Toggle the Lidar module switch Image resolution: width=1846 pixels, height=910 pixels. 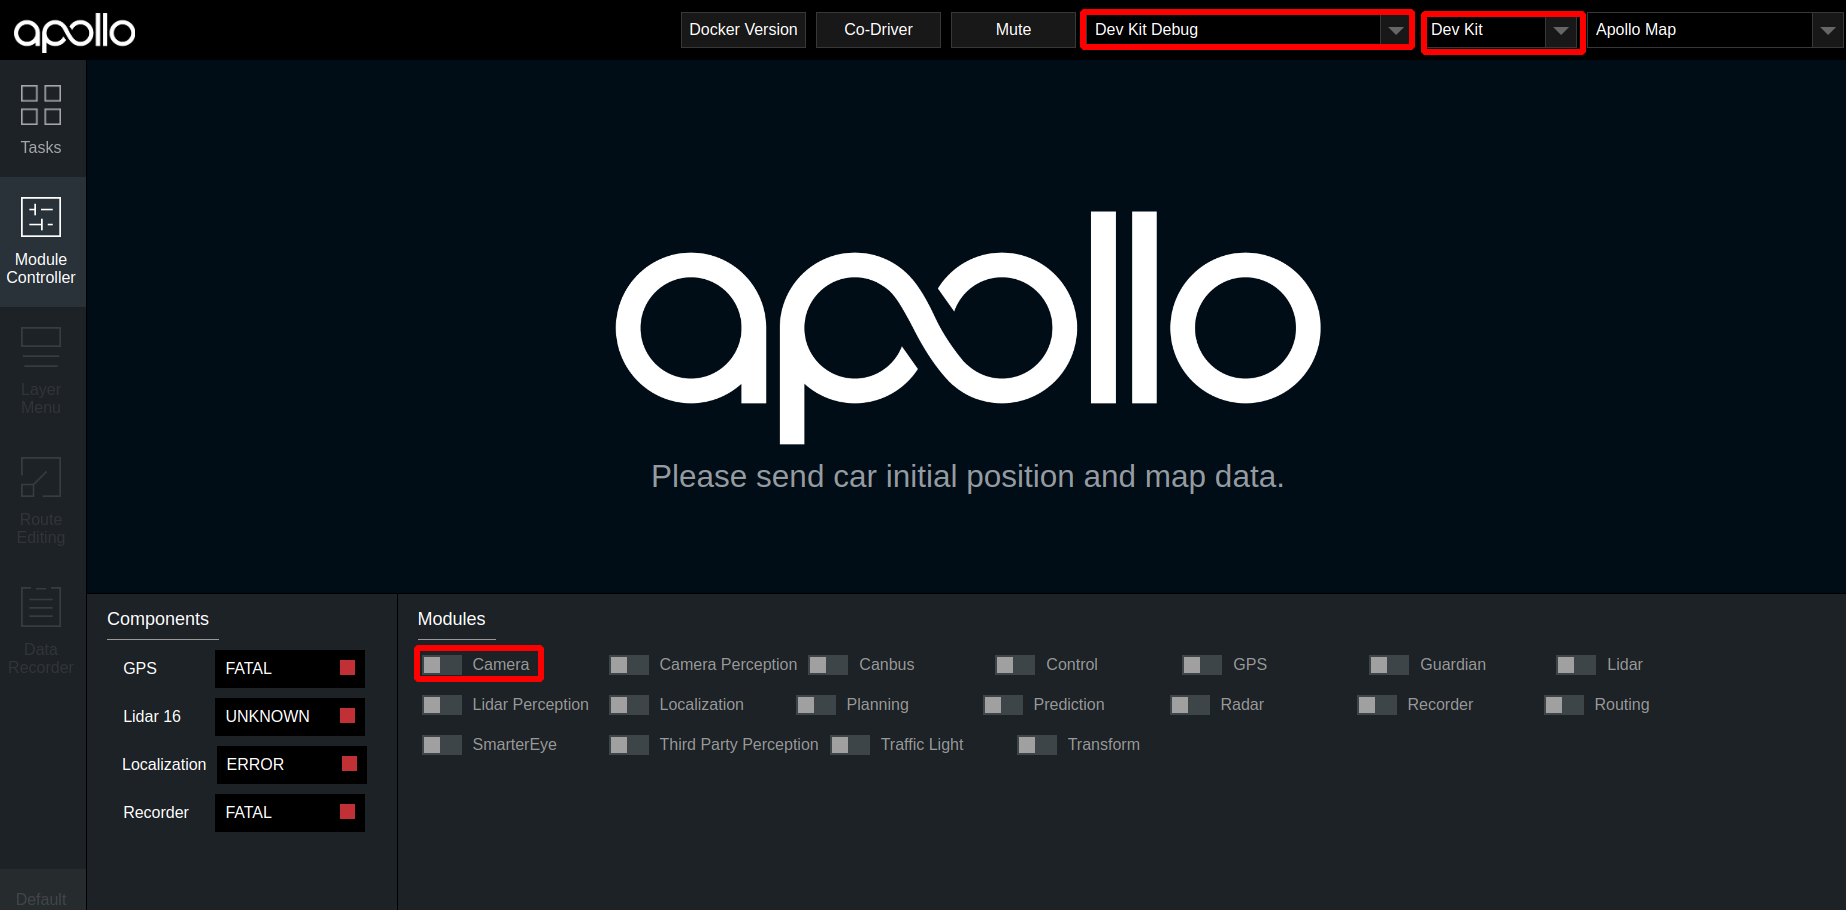tap(1576, 665)
